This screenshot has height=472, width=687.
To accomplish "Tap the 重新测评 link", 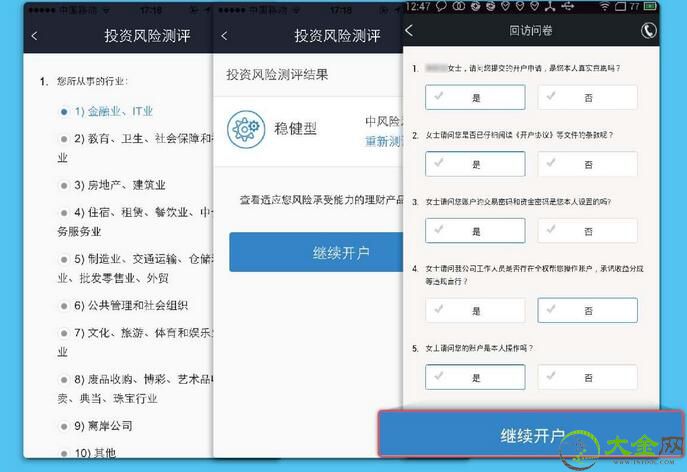I will pos(384,141).
